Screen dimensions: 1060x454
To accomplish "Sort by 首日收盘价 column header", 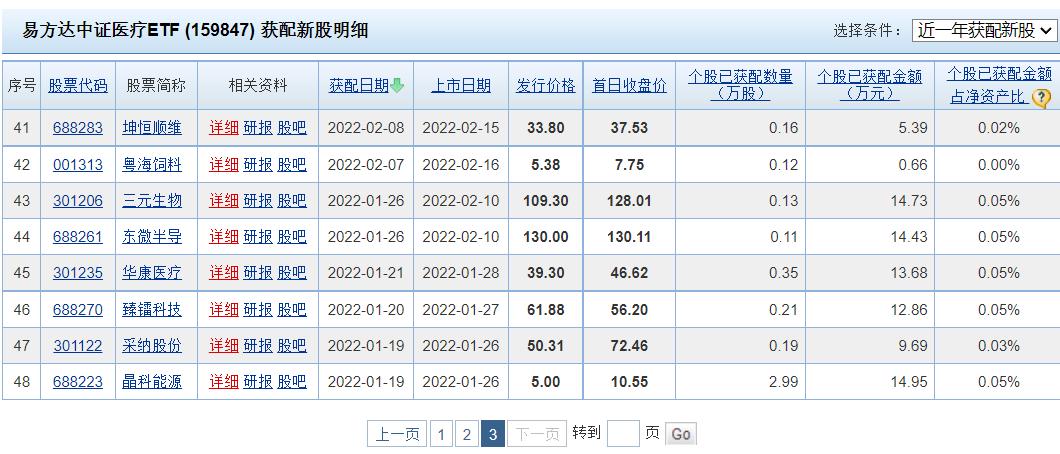I will 629,86.
